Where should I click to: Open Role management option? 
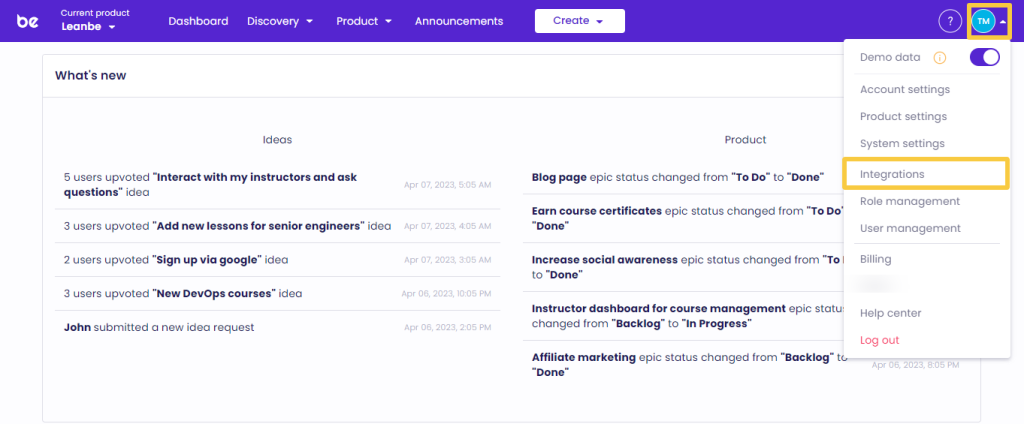[909, 201]
